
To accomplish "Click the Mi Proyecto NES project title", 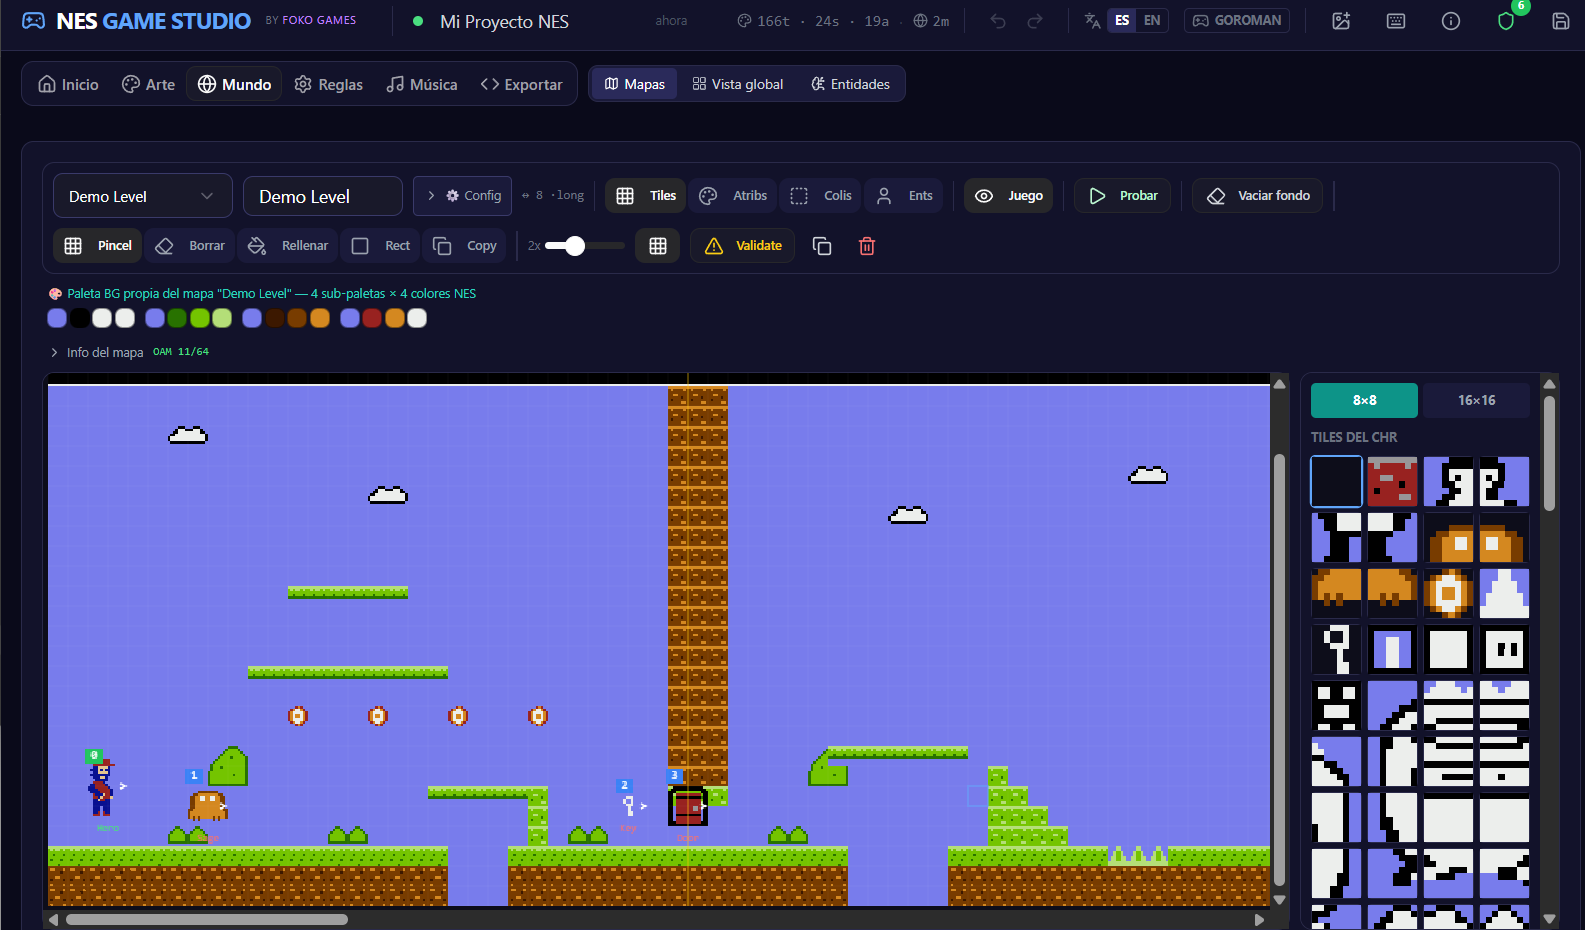I will [x=504, y=21].
